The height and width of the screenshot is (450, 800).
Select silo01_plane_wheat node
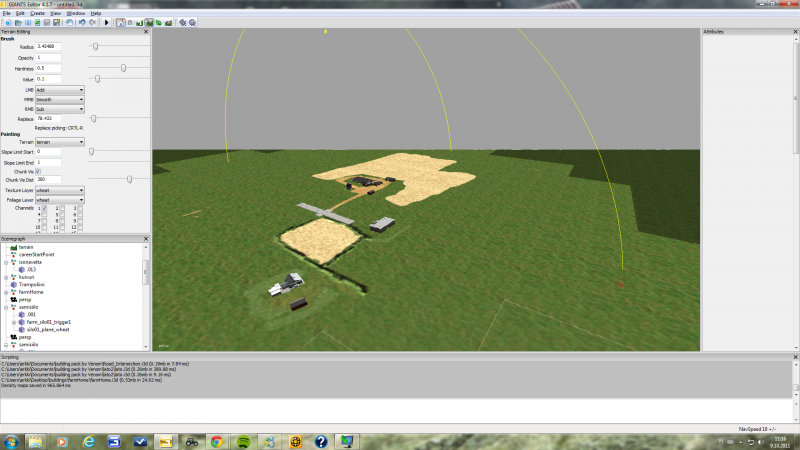[48, 330]
